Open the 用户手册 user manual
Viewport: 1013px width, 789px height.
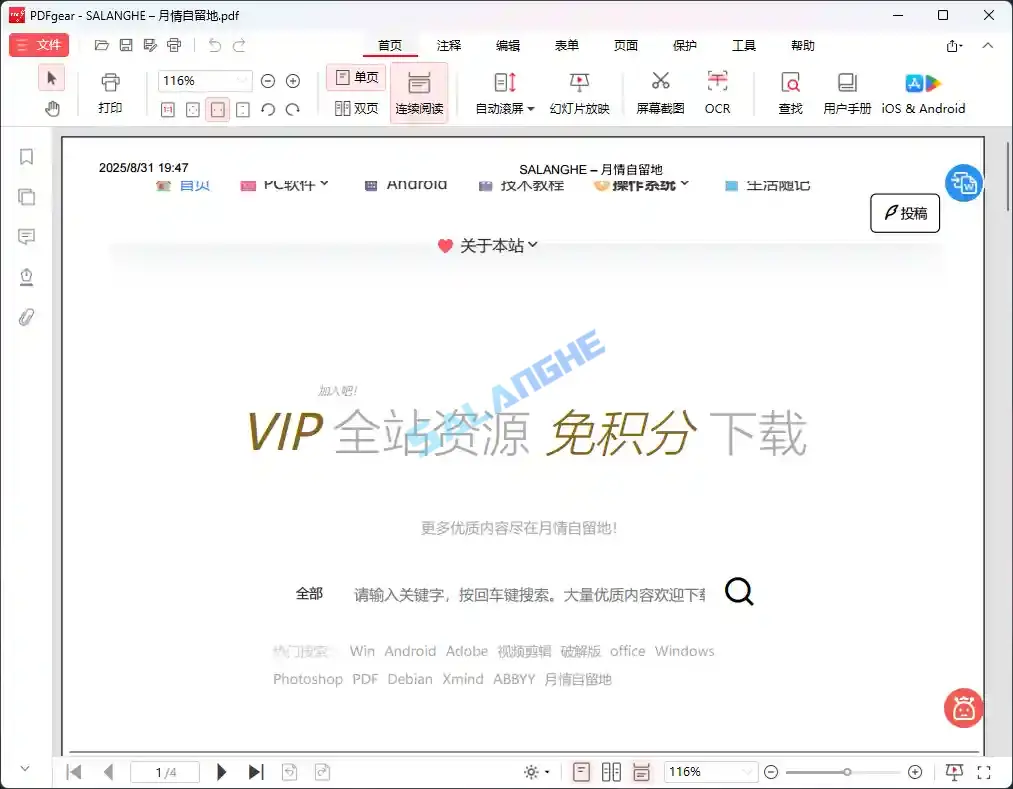click(845, 92)
